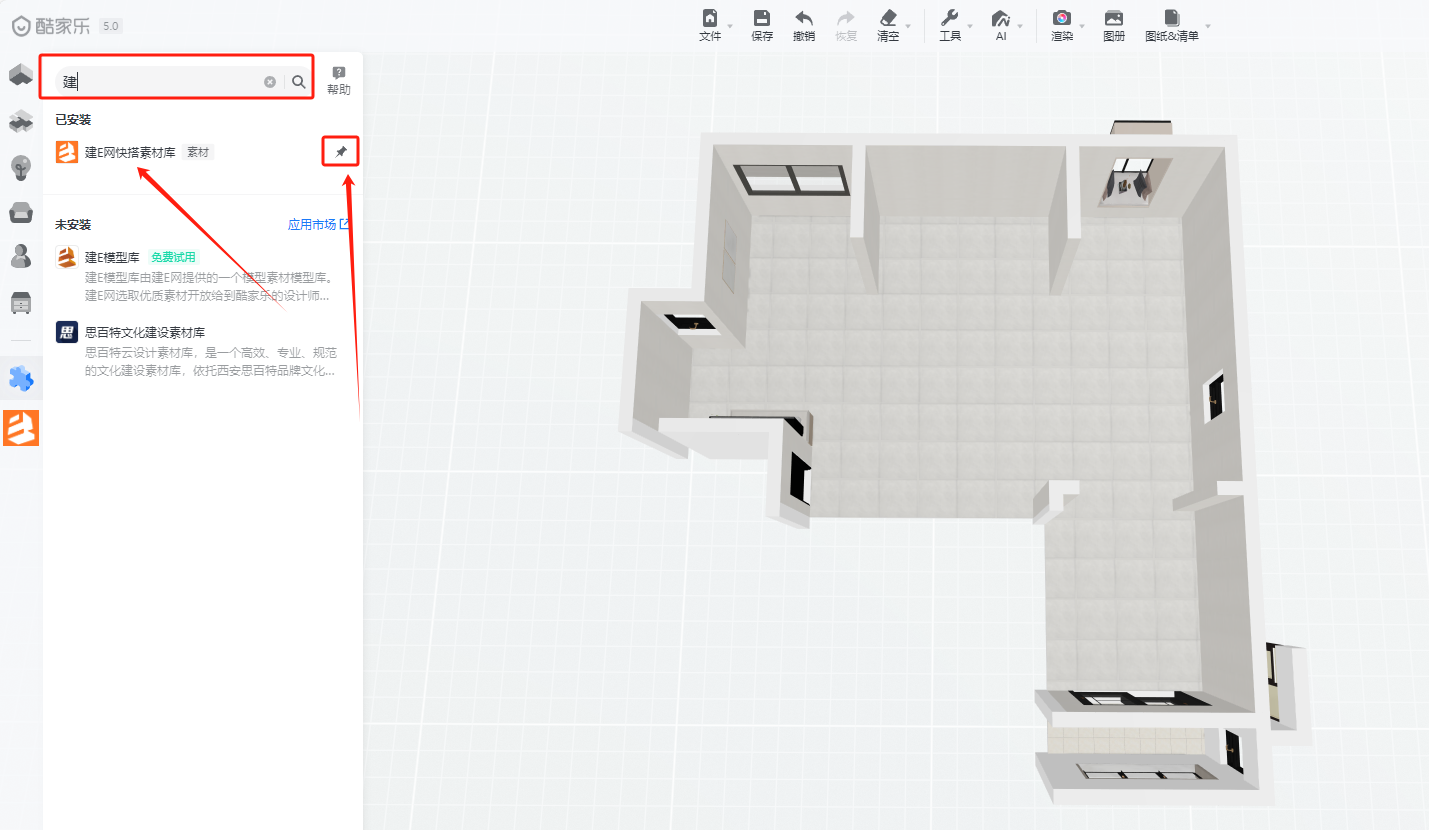1429x830 pixels.
Task: Expand the 文件 (File) dropdown arrow
Action: (x=730, y=26)
